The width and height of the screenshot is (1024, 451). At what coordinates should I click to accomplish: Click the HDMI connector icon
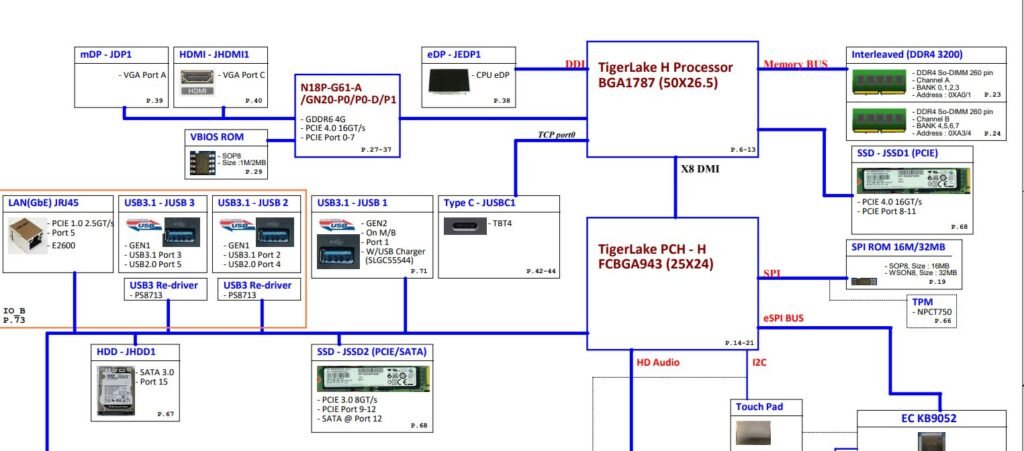(197, 80)
